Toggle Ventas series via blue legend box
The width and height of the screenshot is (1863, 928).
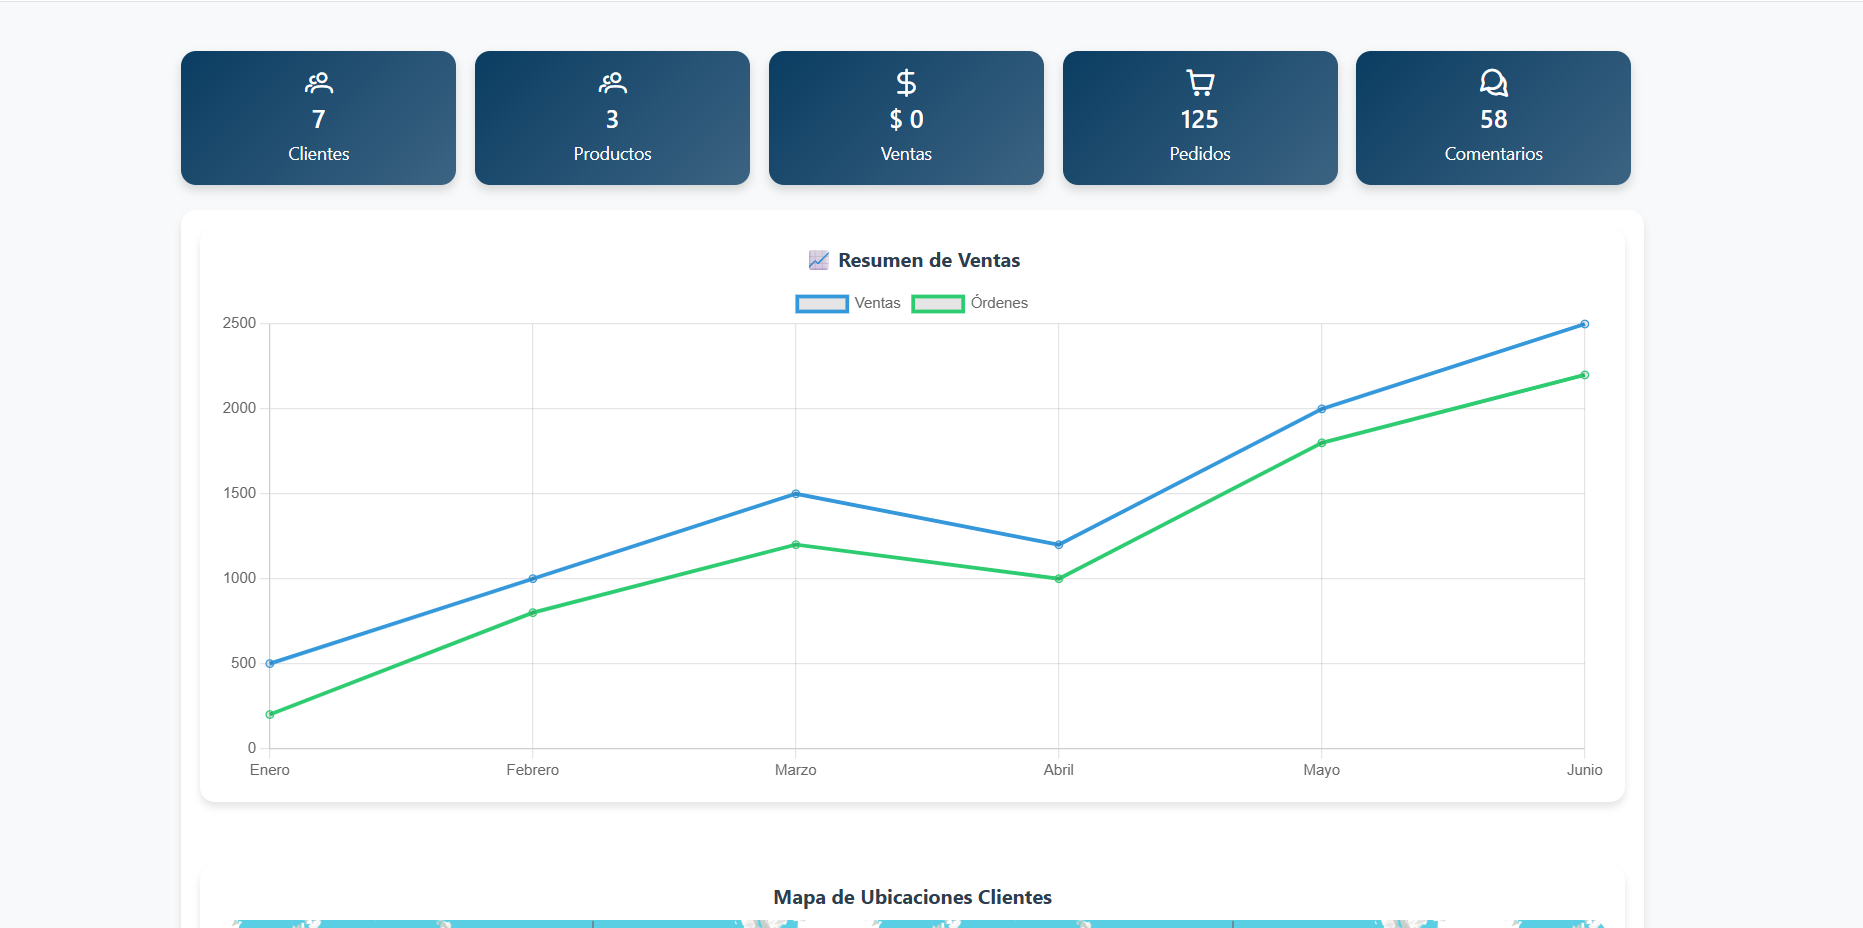click(822, 304)
